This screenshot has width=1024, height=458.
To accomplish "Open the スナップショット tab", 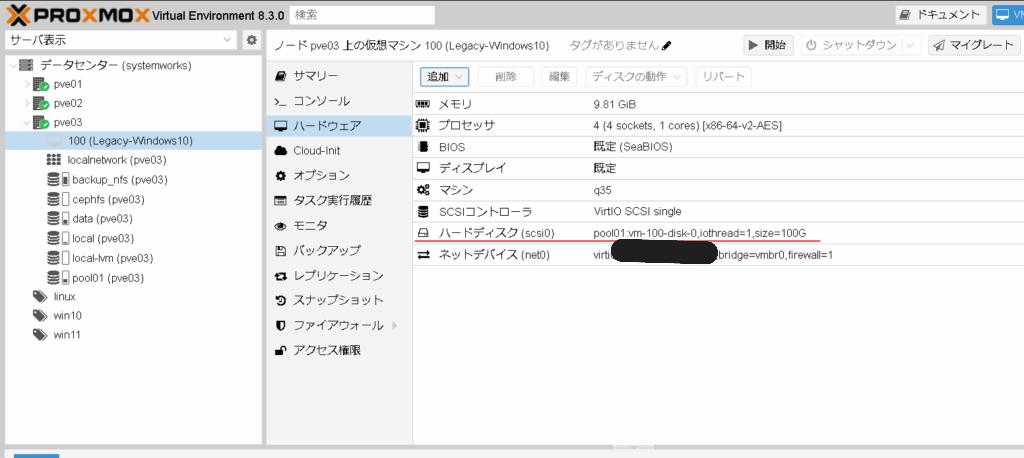I will click(x=340, y=301).
